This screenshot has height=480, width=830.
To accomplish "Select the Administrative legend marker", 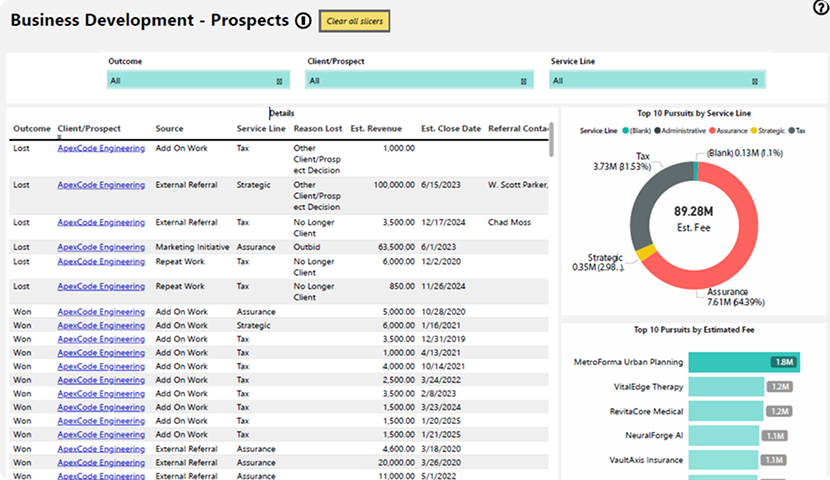I will [x=655, y=131].
